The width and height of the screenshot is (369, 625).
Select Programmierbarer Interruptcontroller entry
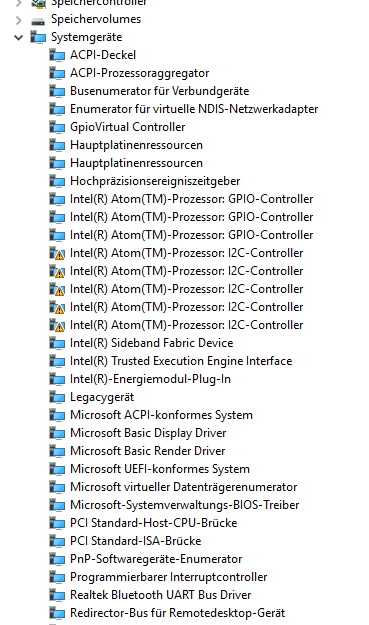169,577
